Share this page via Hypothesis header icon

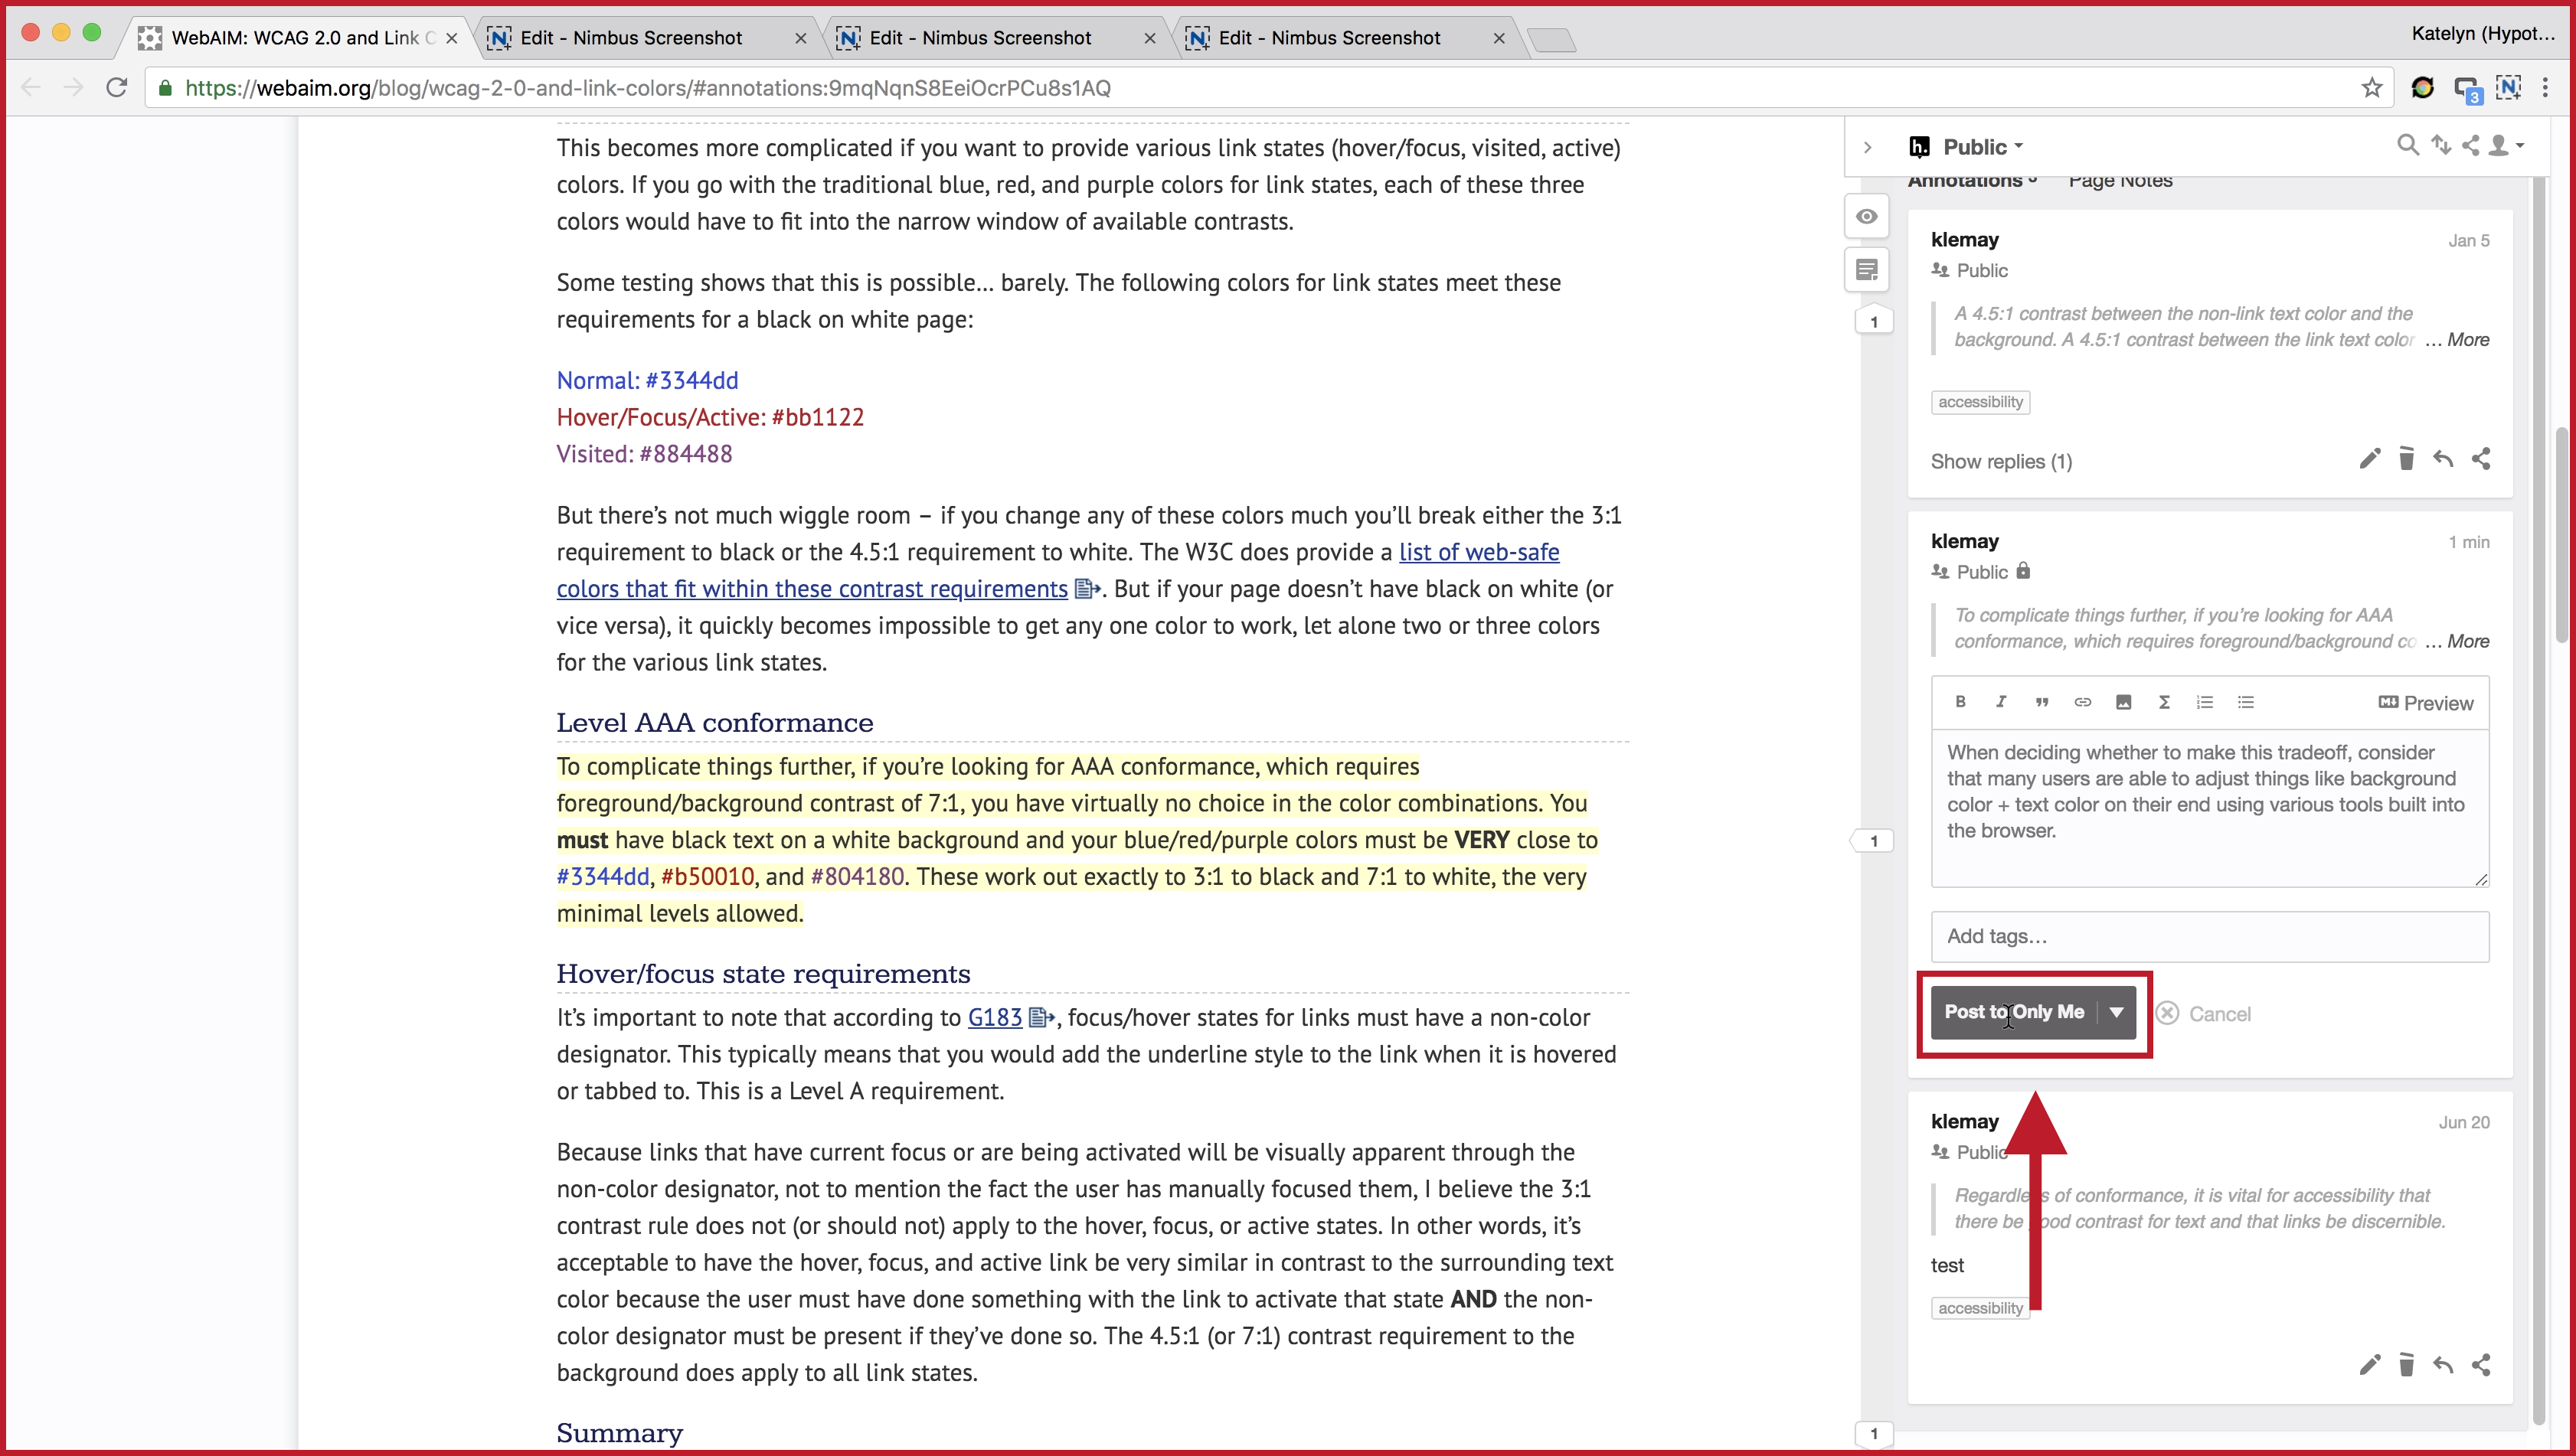(2471, 146)
